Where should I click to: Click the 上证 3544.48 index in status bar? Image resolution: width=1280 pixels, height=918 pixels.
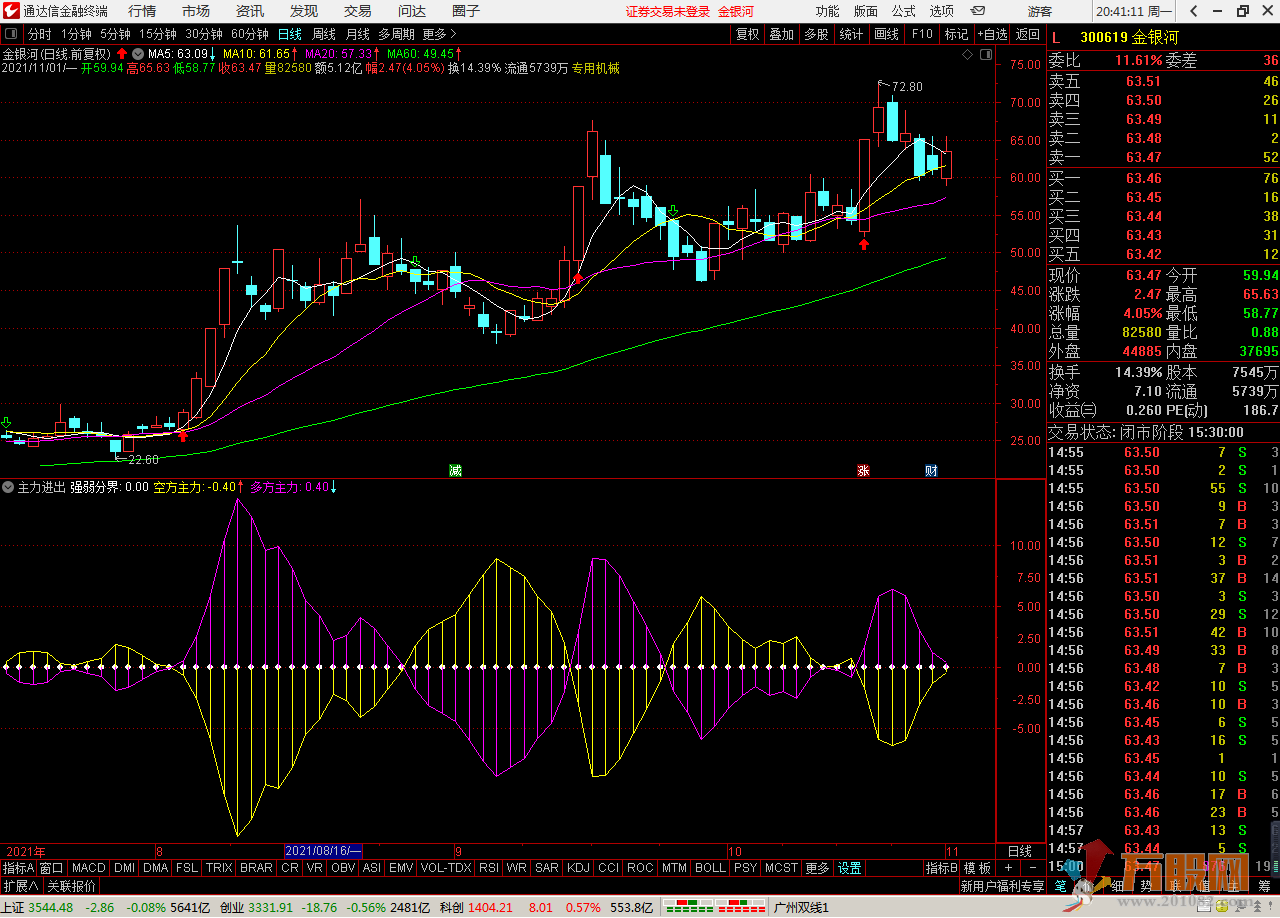(x=38, y=908)
